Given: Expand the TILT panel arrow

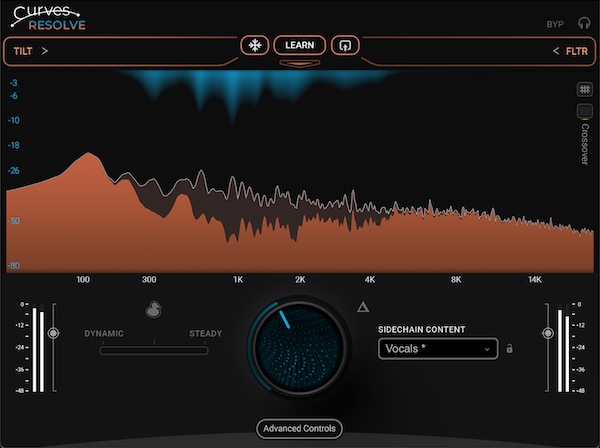Looking at the screenshot, I should [x=45, y=50].
